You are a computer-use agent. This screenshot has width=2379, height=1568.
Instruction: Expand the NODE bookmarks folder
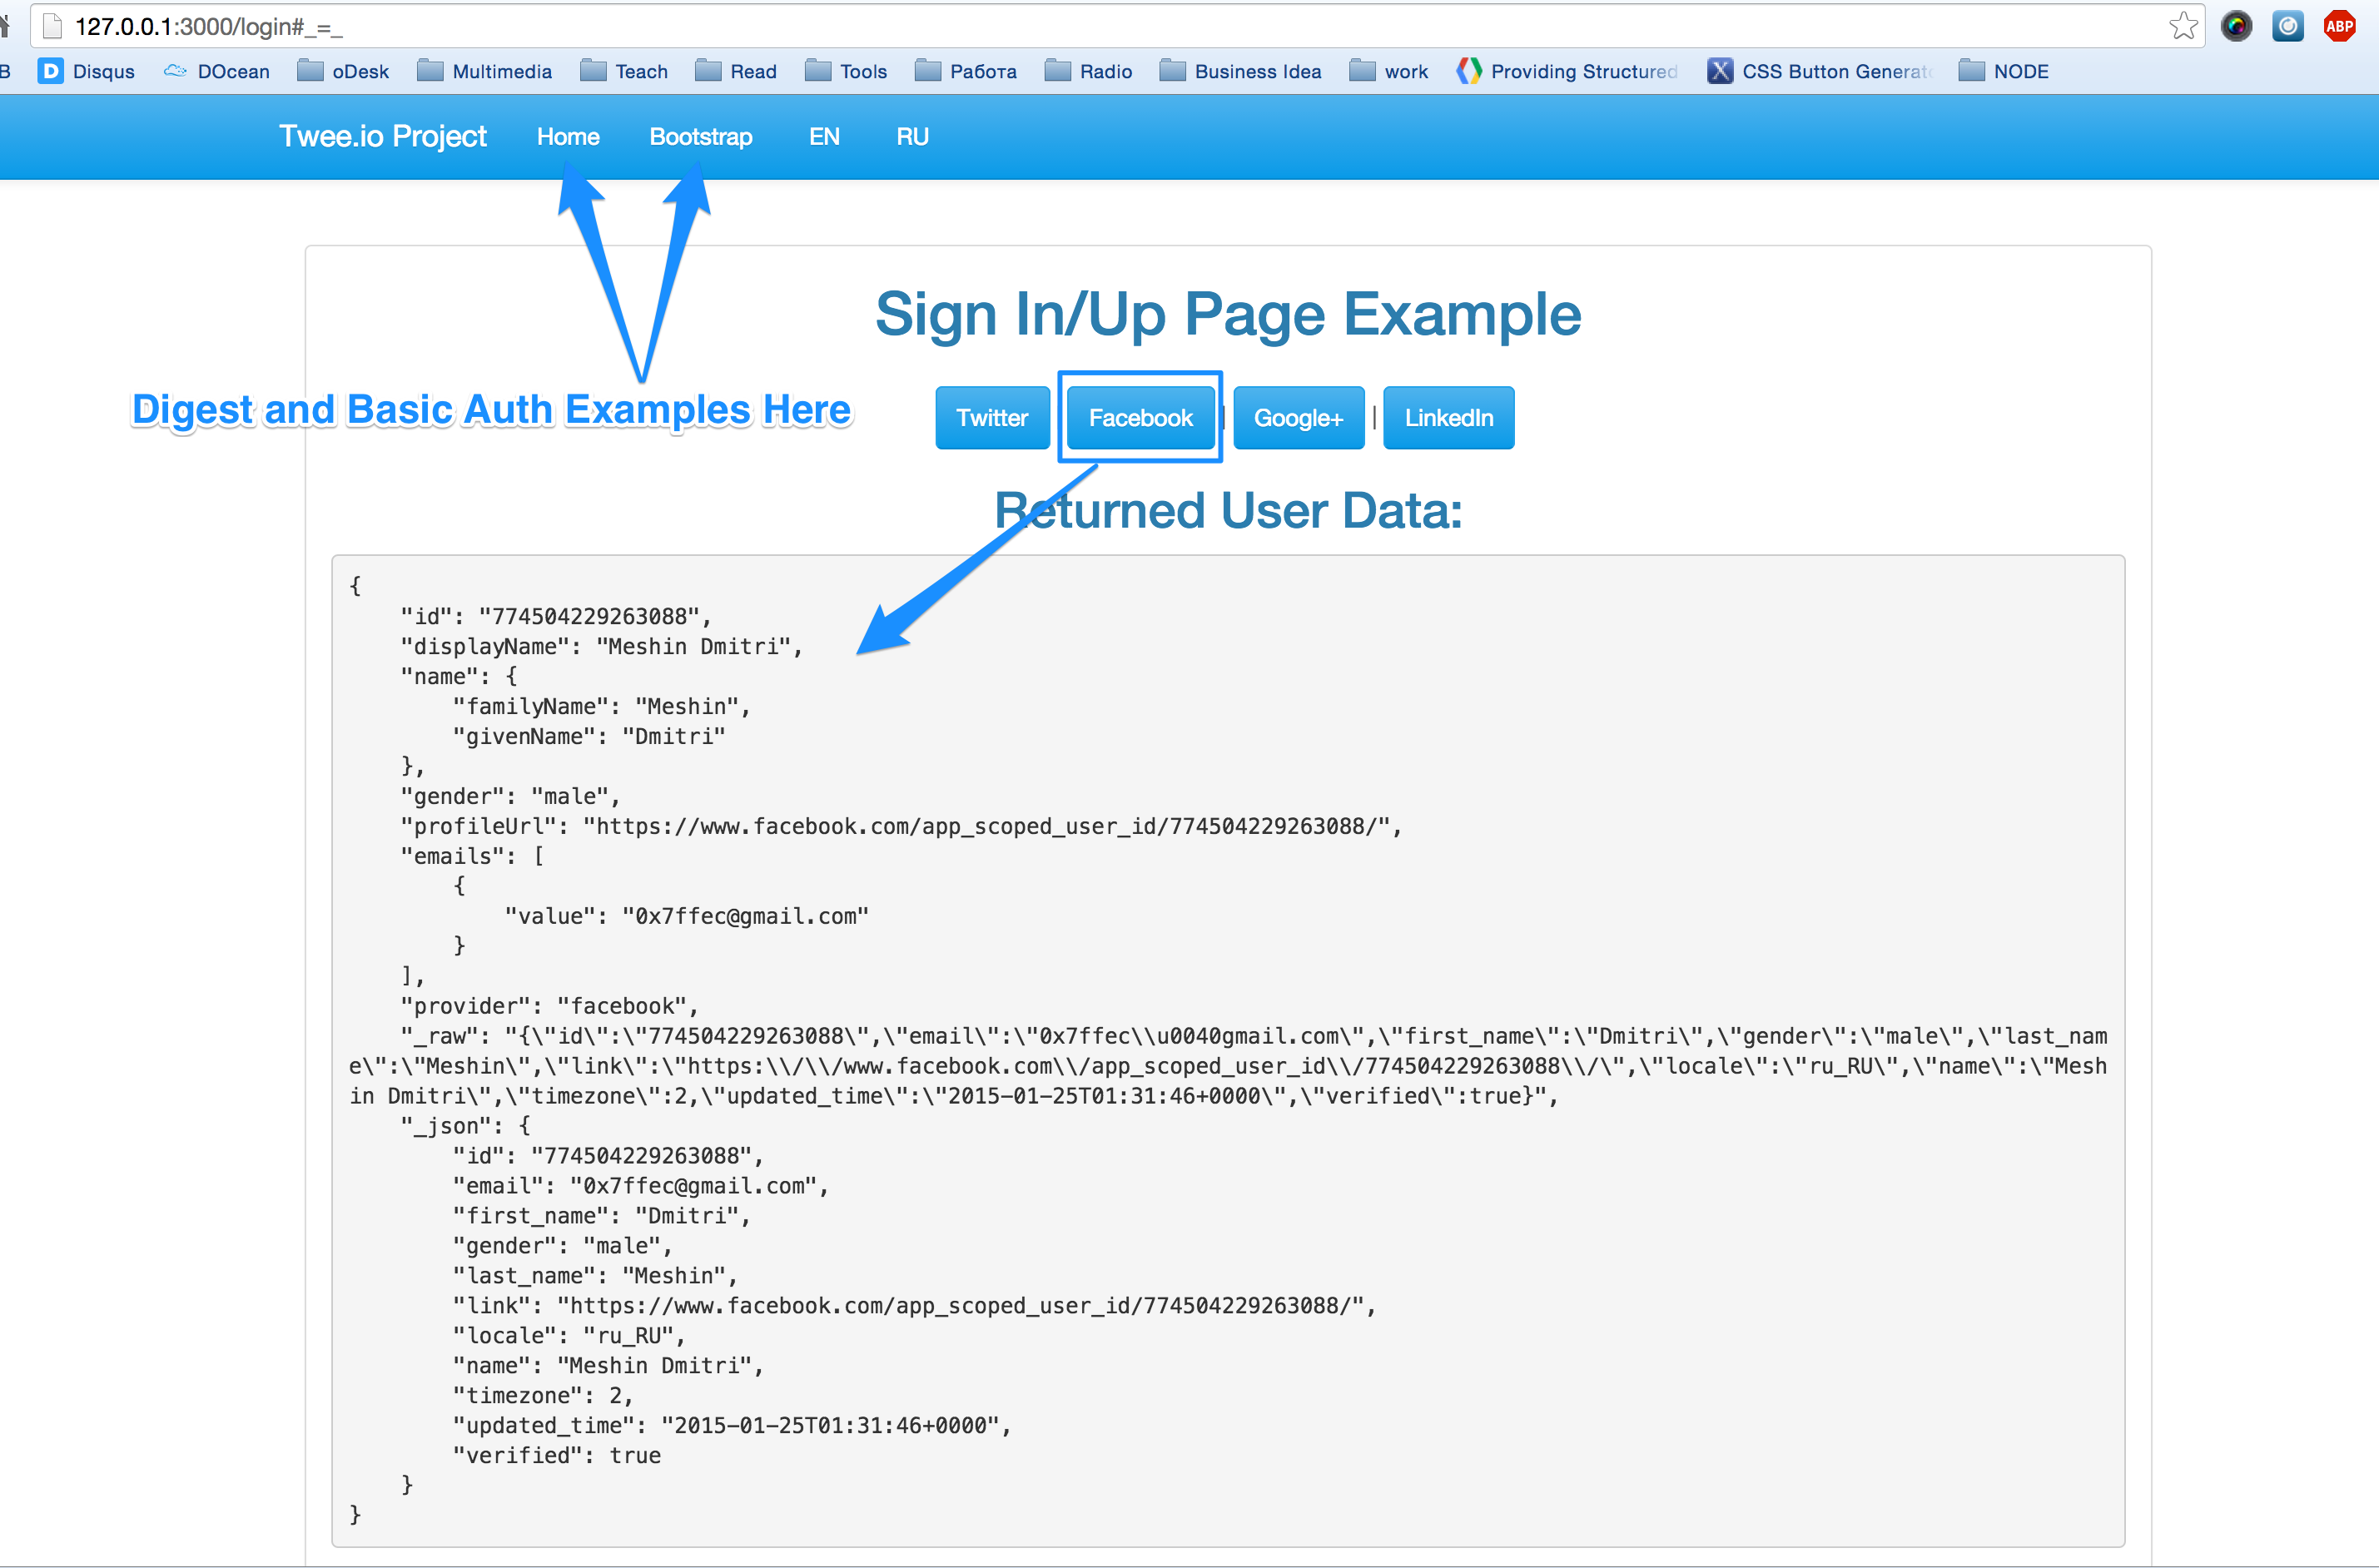coord(2003,71)
